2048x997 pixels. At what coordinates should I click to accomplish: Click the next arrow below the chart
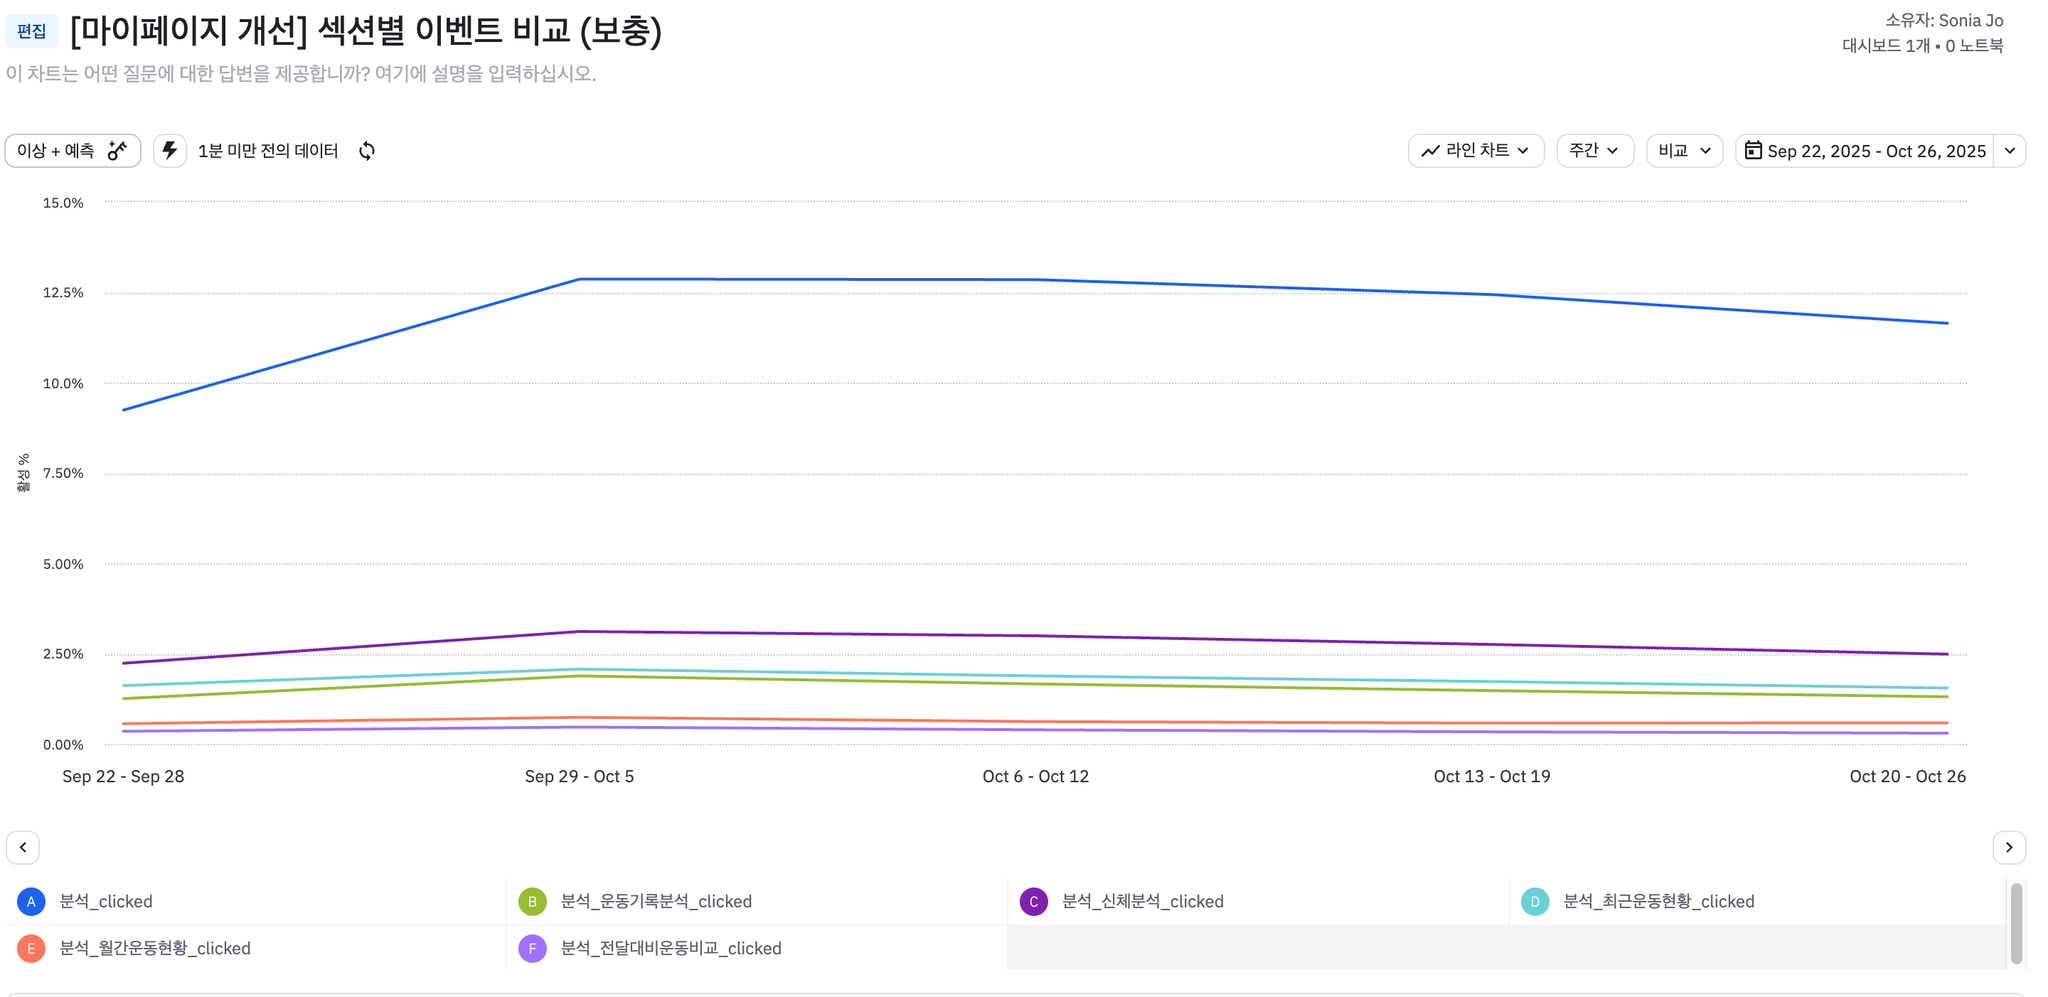point(2009,847)
